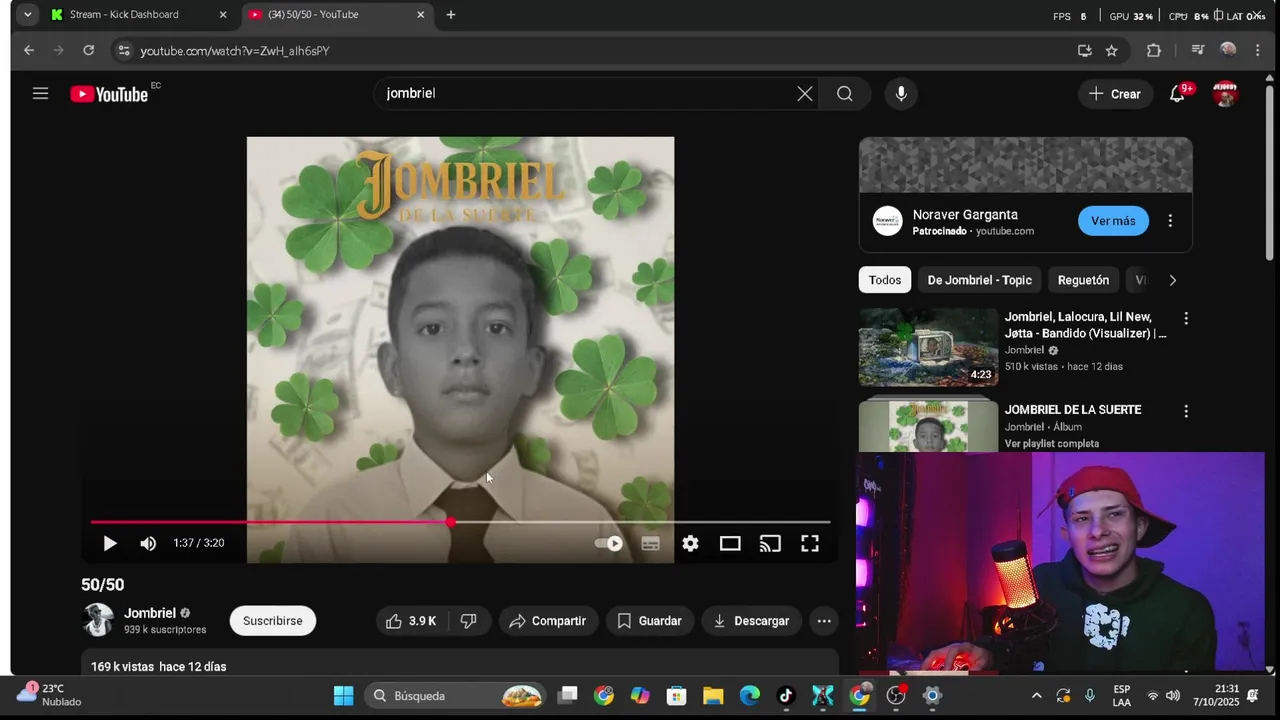The height and width of the screenshot is (720, 1280).
Task: Open the JOMBRIEL DE LA SUERTE album thumbnail
Action: (928, 426)
